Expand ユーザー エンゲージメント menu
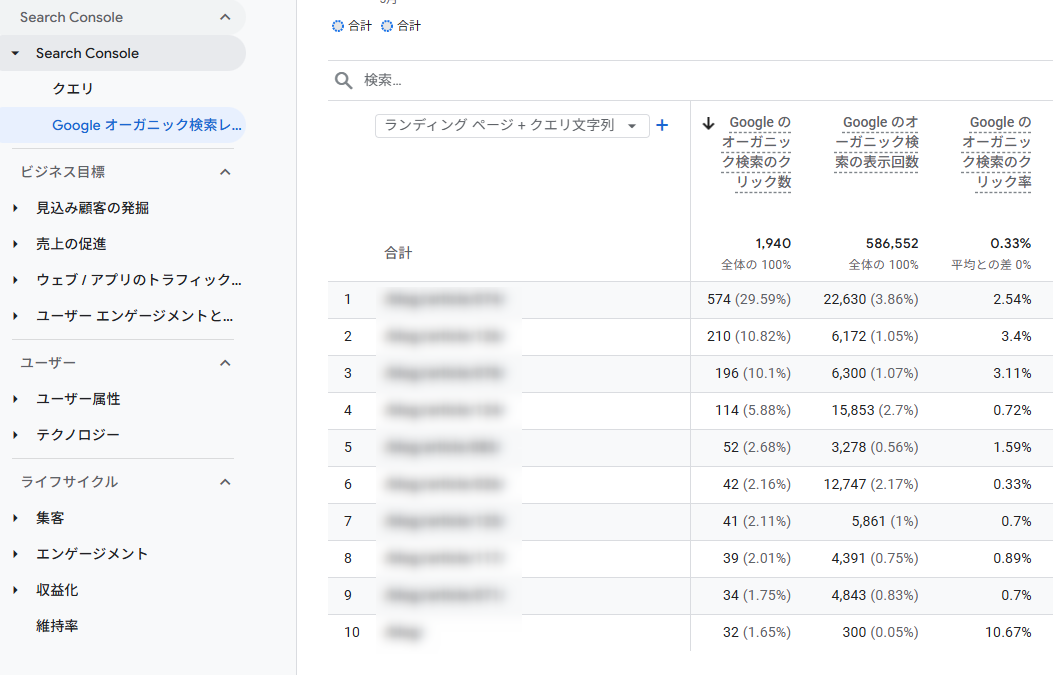 pyautogui.click(x=15, y=316)
